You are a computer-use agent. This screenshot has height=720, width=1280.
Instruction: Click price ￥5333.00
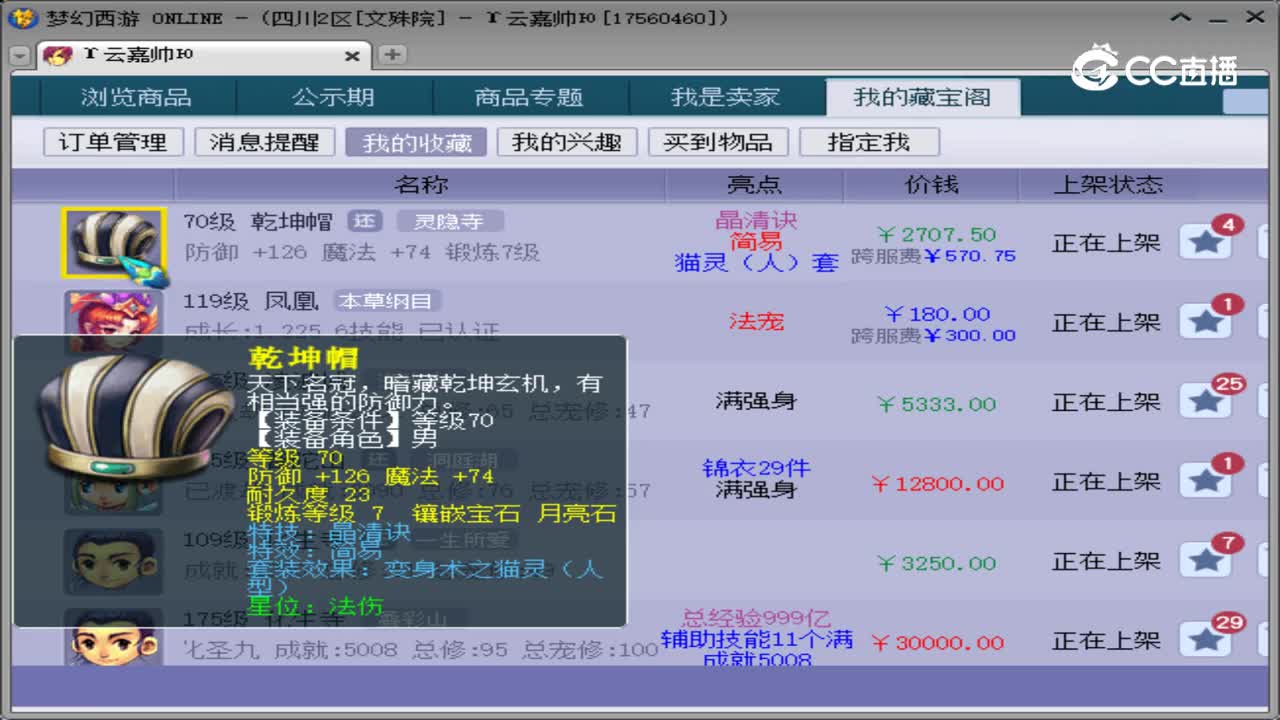click(936, 404)
